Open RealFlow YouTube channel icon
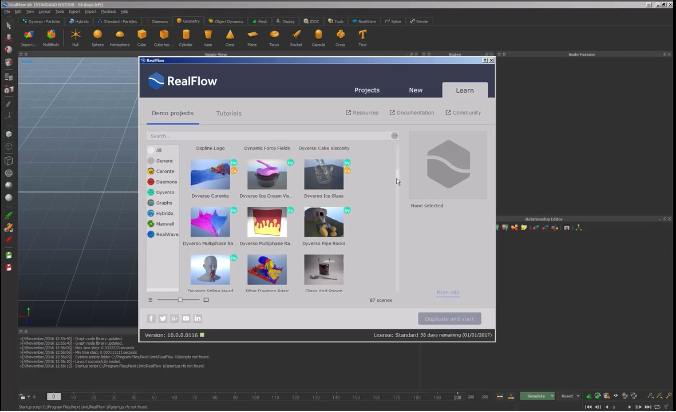The image size is (676, 412). pos(186,318)
